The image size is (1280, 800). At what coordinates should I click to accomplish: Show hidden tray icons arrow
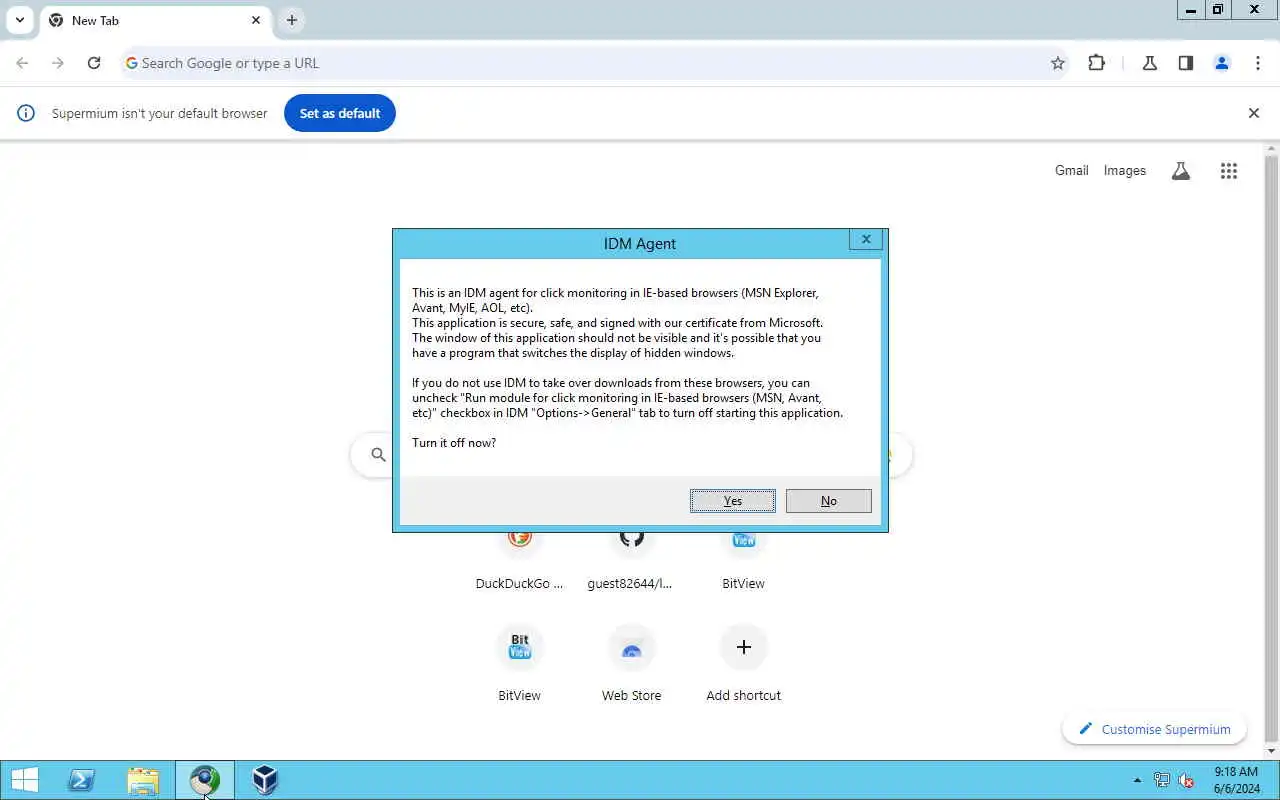1137,780
